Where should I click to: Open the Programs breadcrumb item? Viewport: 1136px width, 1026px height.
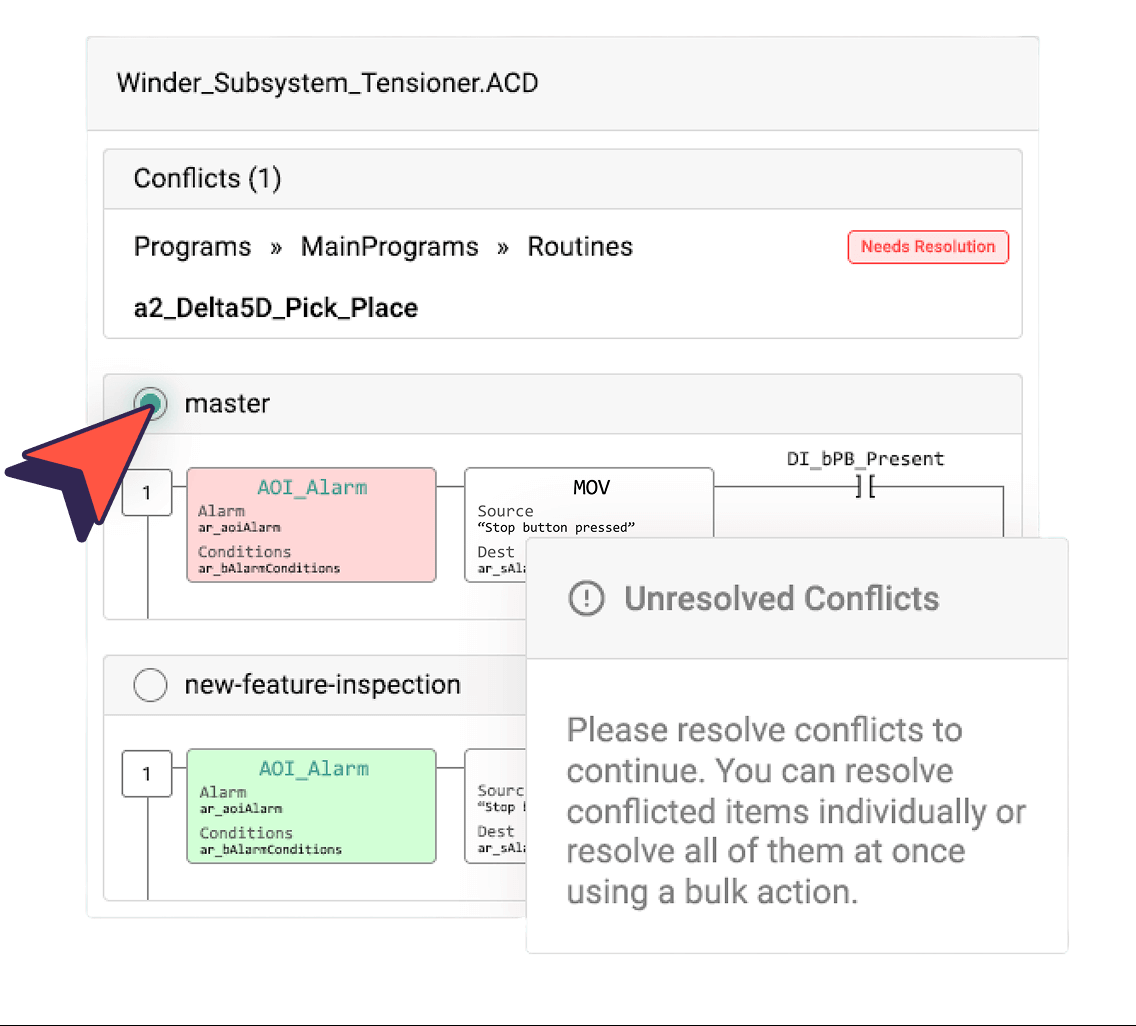point(192,246)
